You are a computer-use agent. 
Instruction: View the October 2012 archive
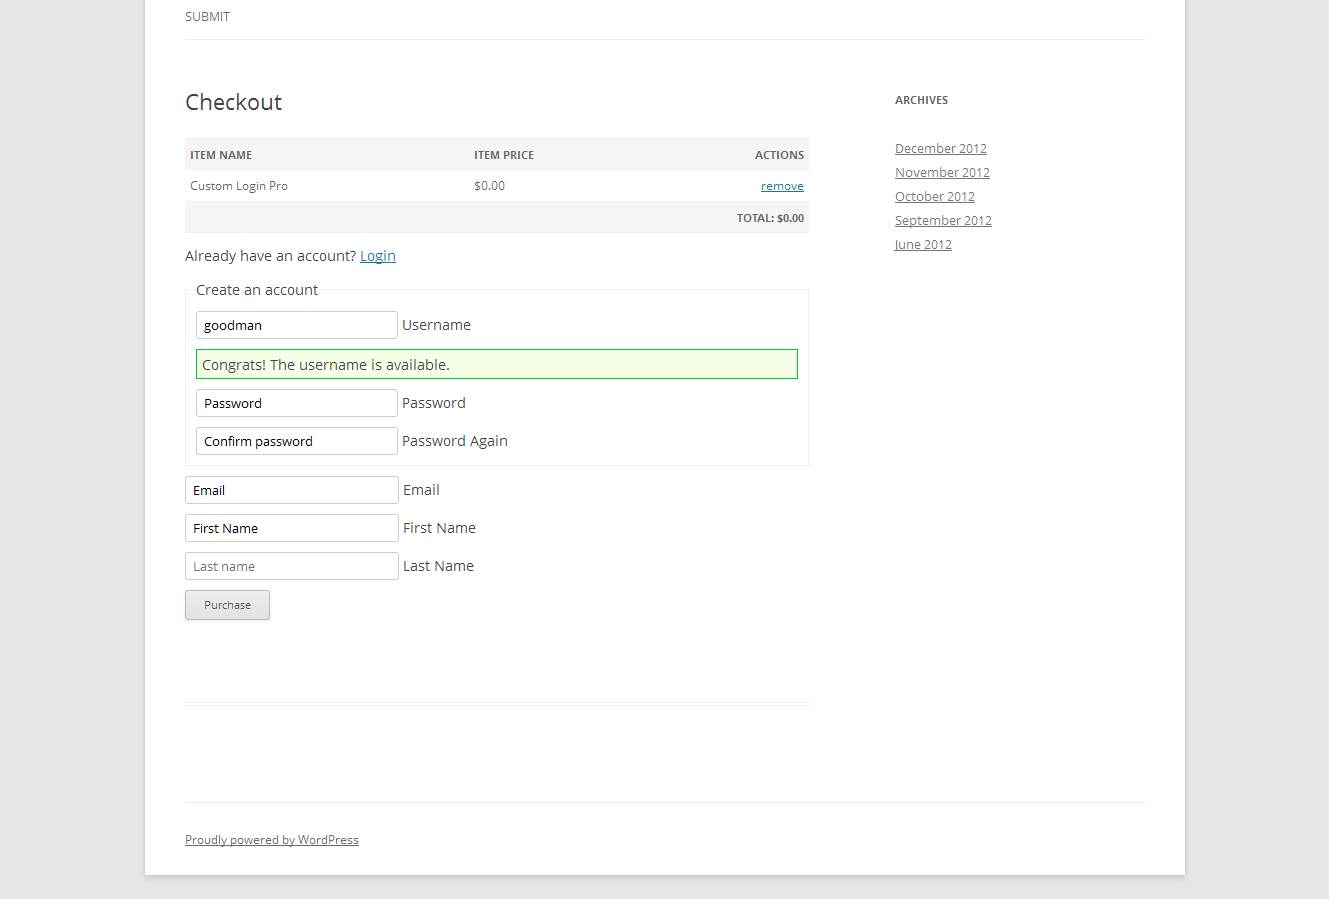[934, 197]
